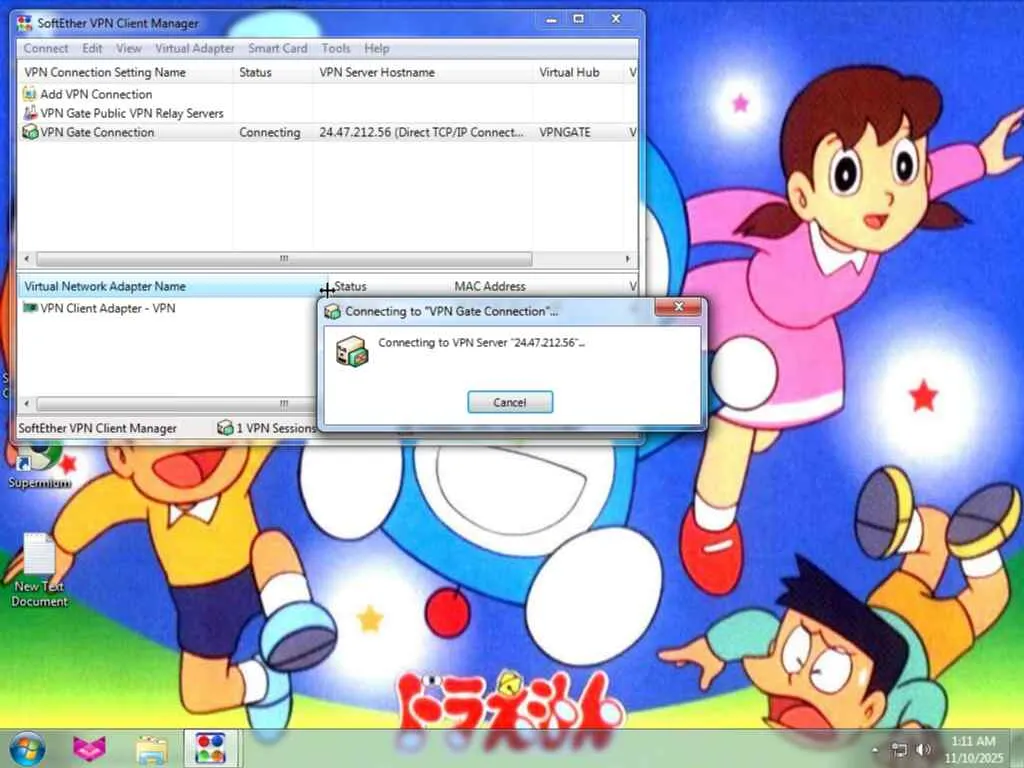Click Virtual Network Adapter Name column header
The height and width of the screenshot is (768, 1024).
pos(173,287)
